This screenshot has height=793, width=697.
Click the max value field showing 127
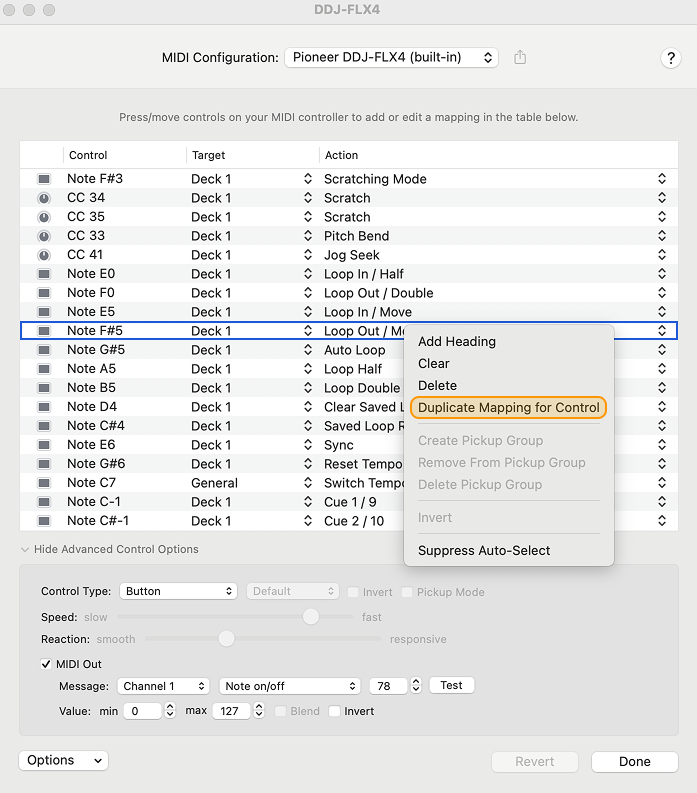click(231, 711)
